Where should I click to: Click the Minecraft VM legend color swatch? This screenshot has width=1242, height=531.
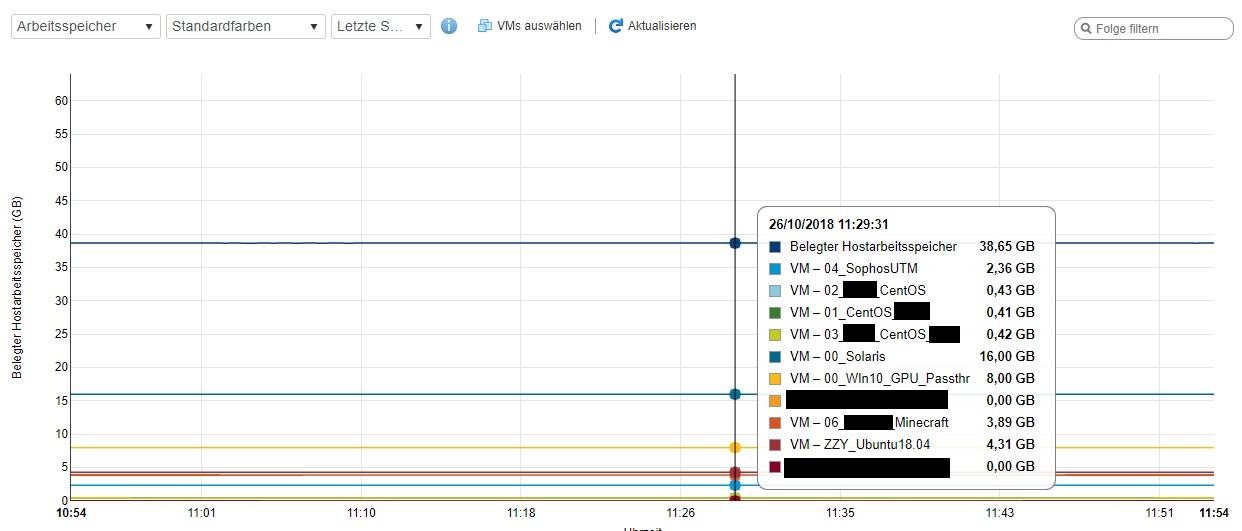click(x=775, y=423)
